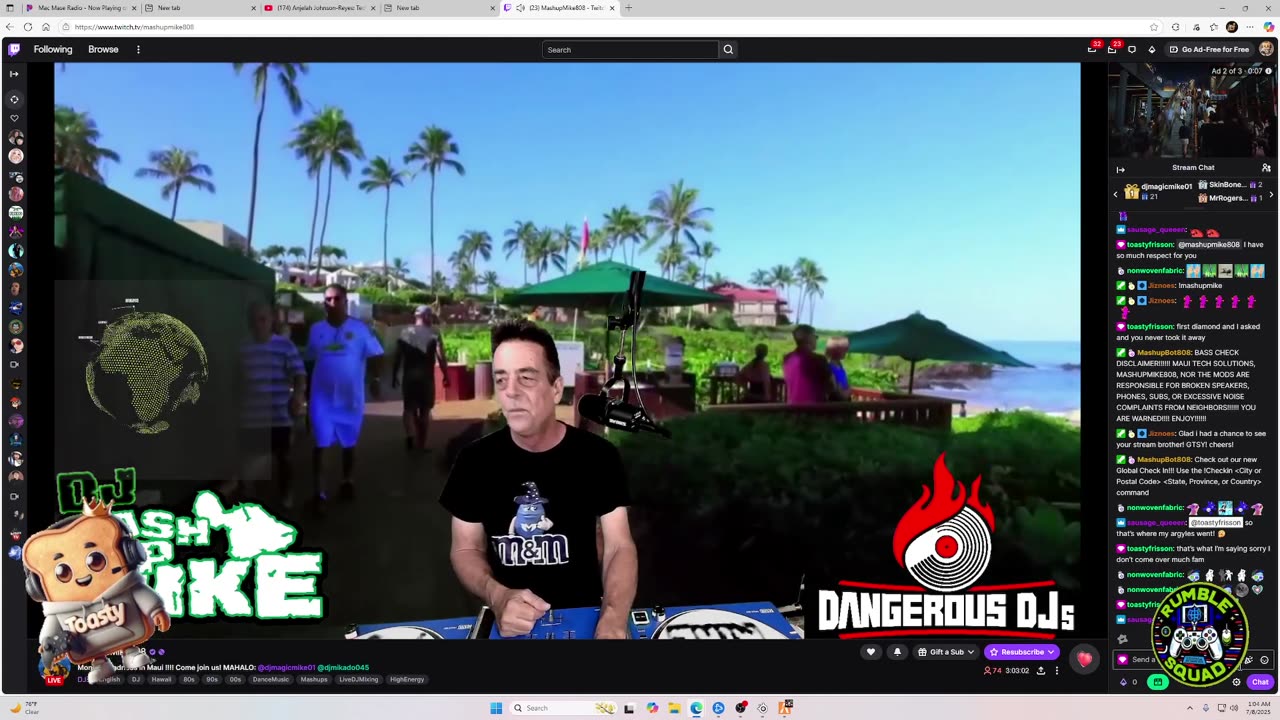Toggle the notification bell for channel
Screen dimensions: 1280x720
897,652
